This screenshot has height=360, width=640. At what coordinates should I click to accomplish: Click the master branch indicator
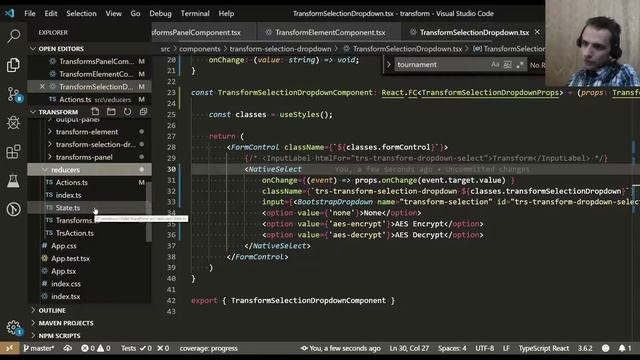39,348
